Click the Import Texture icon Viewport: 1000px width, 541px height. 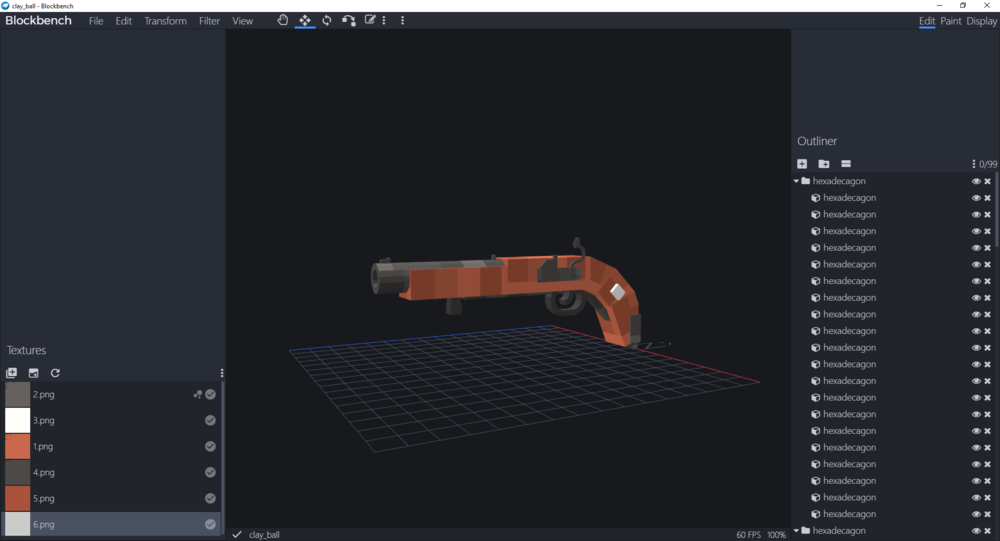click(12, 373)
